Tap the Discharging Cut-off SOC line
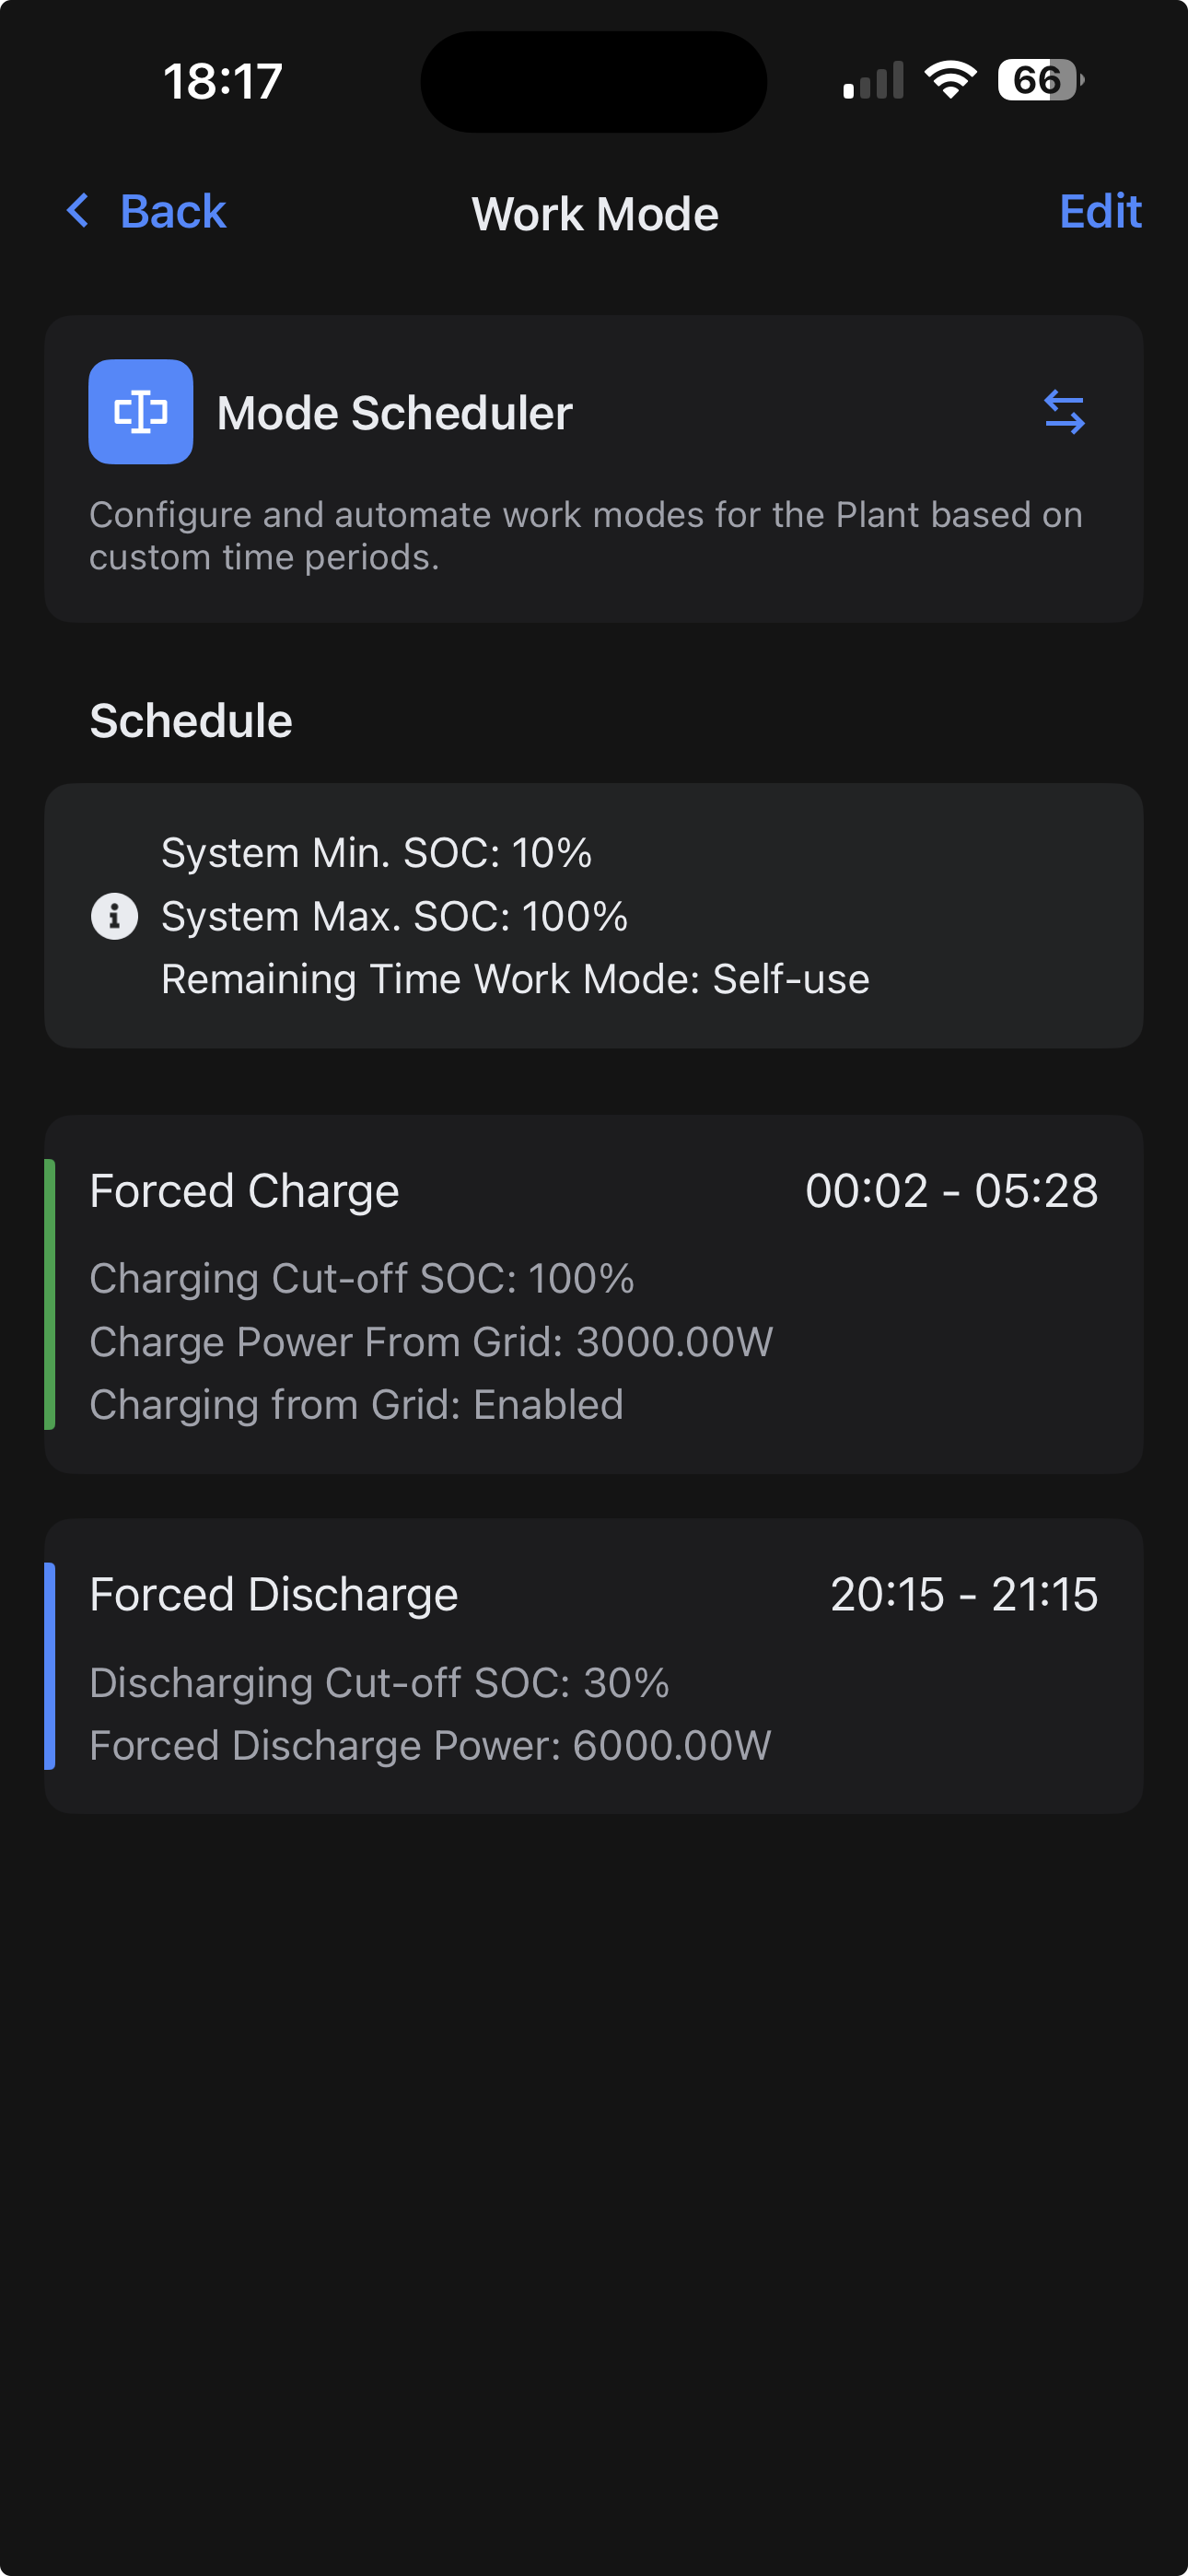Viewport: 1188px width, 2576px height. click(379, 1683)
